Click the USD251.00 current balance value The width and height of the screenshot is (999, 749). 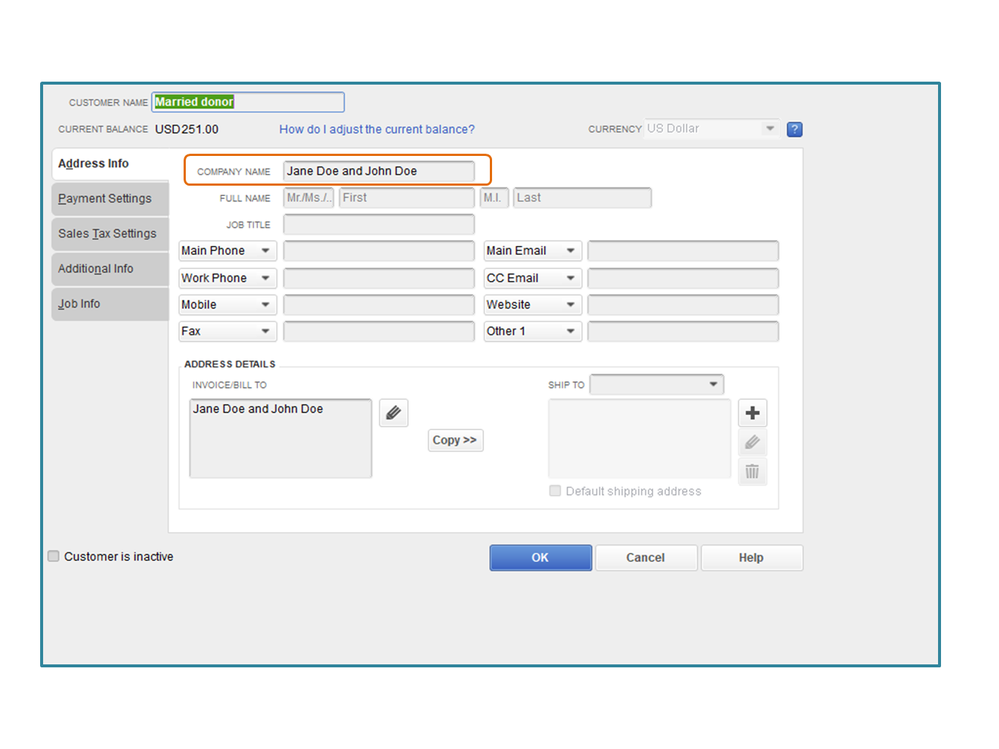[x=187, y=129]
